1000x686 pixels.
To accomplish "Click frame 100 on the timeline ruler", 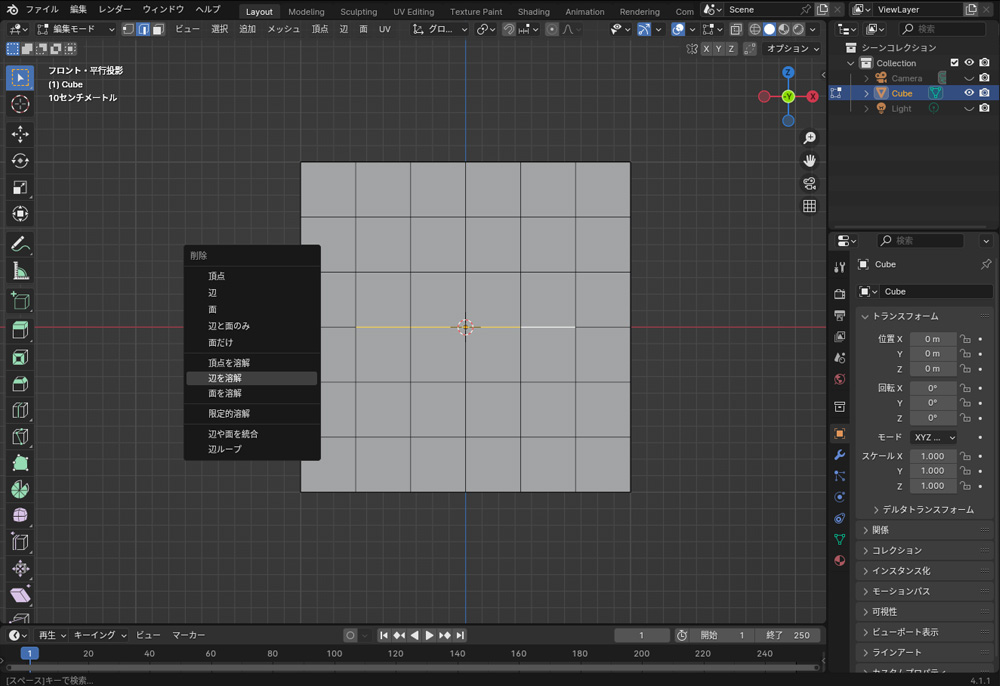I will (x=334, y=654).
